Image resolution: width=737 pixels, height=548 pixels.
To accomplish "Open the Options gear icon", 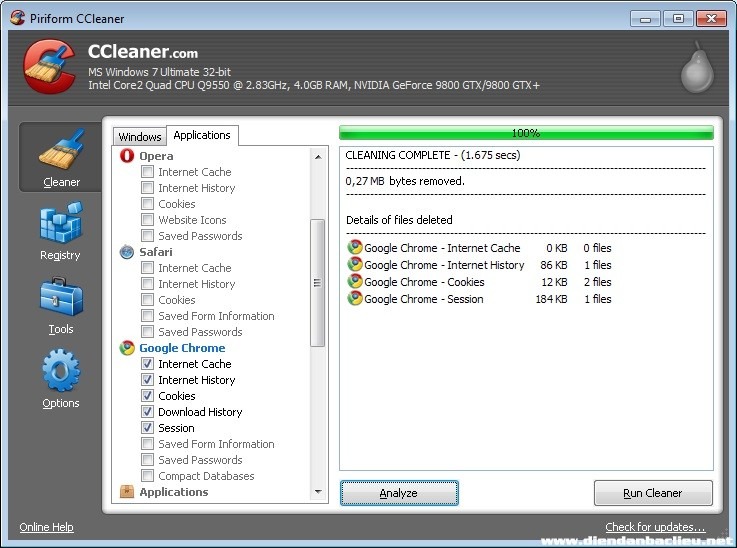I will tap(60, 371).
